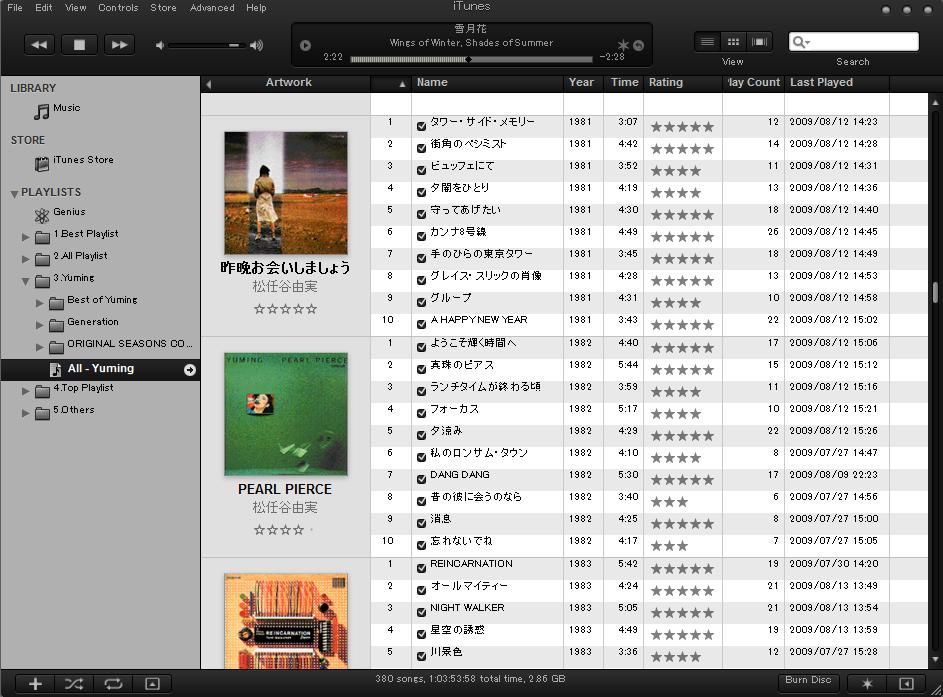The image size is (943, 697).
Task: Click the rewind previous track button
Action: (x=40, y=45)
